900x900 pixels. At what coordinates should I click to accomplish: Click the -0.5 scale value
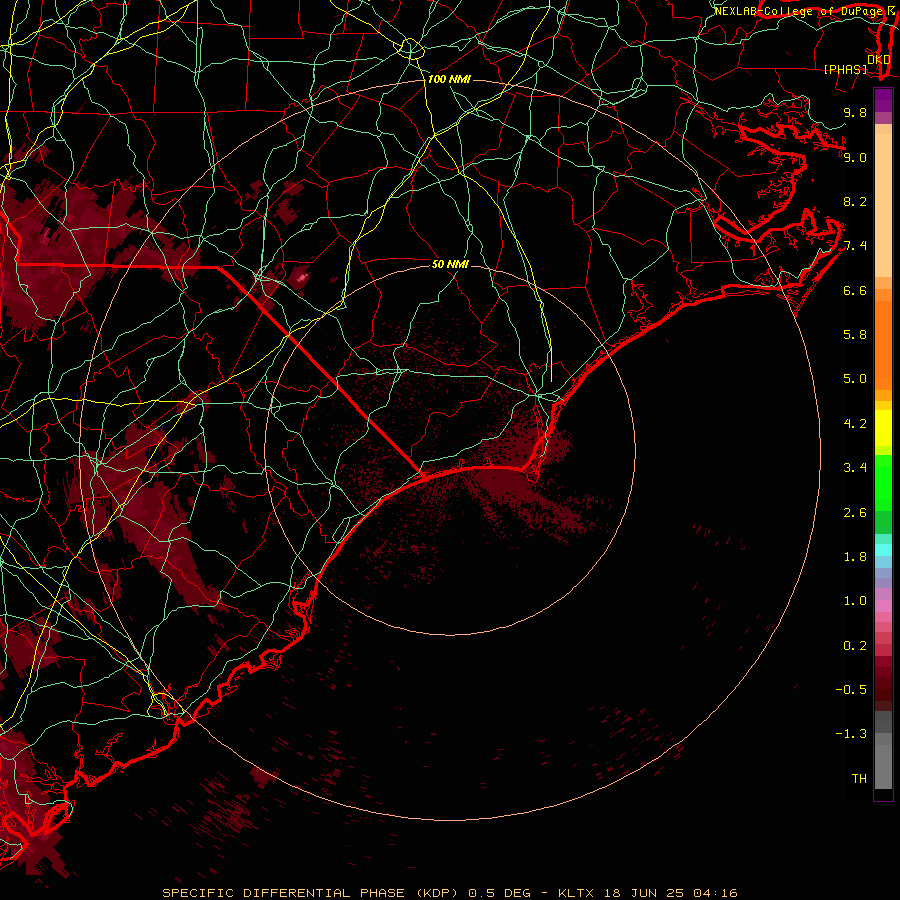click(x=851, y=690)
